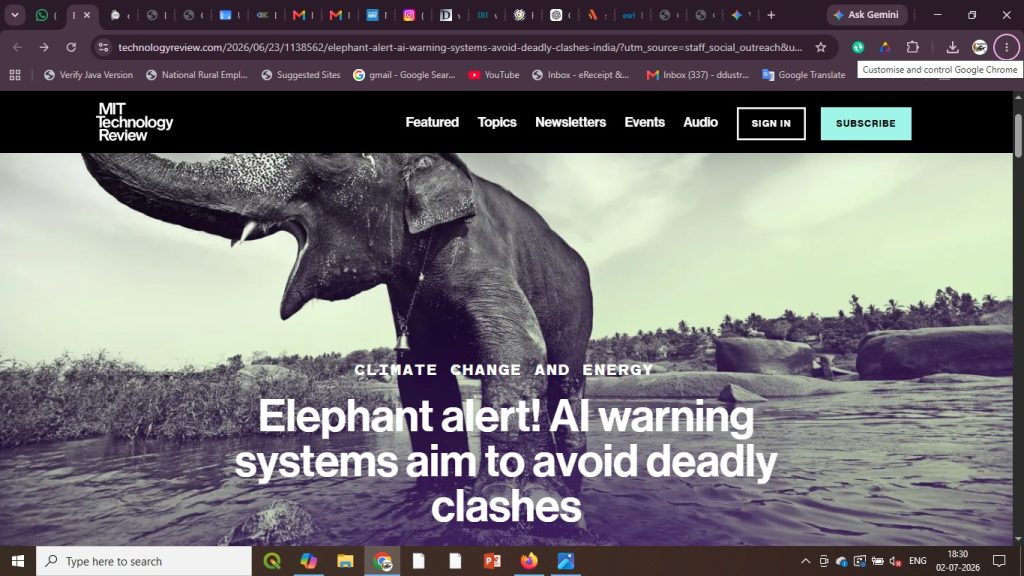Show hidden system tray icons
This screenshot has width=1024, height=576.
pos(806,561)
